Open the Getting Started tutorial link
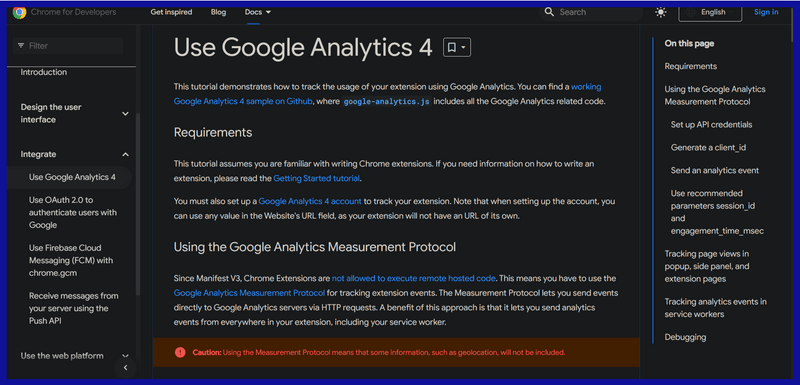Screen dimensions: 800x385 (317, 178)
